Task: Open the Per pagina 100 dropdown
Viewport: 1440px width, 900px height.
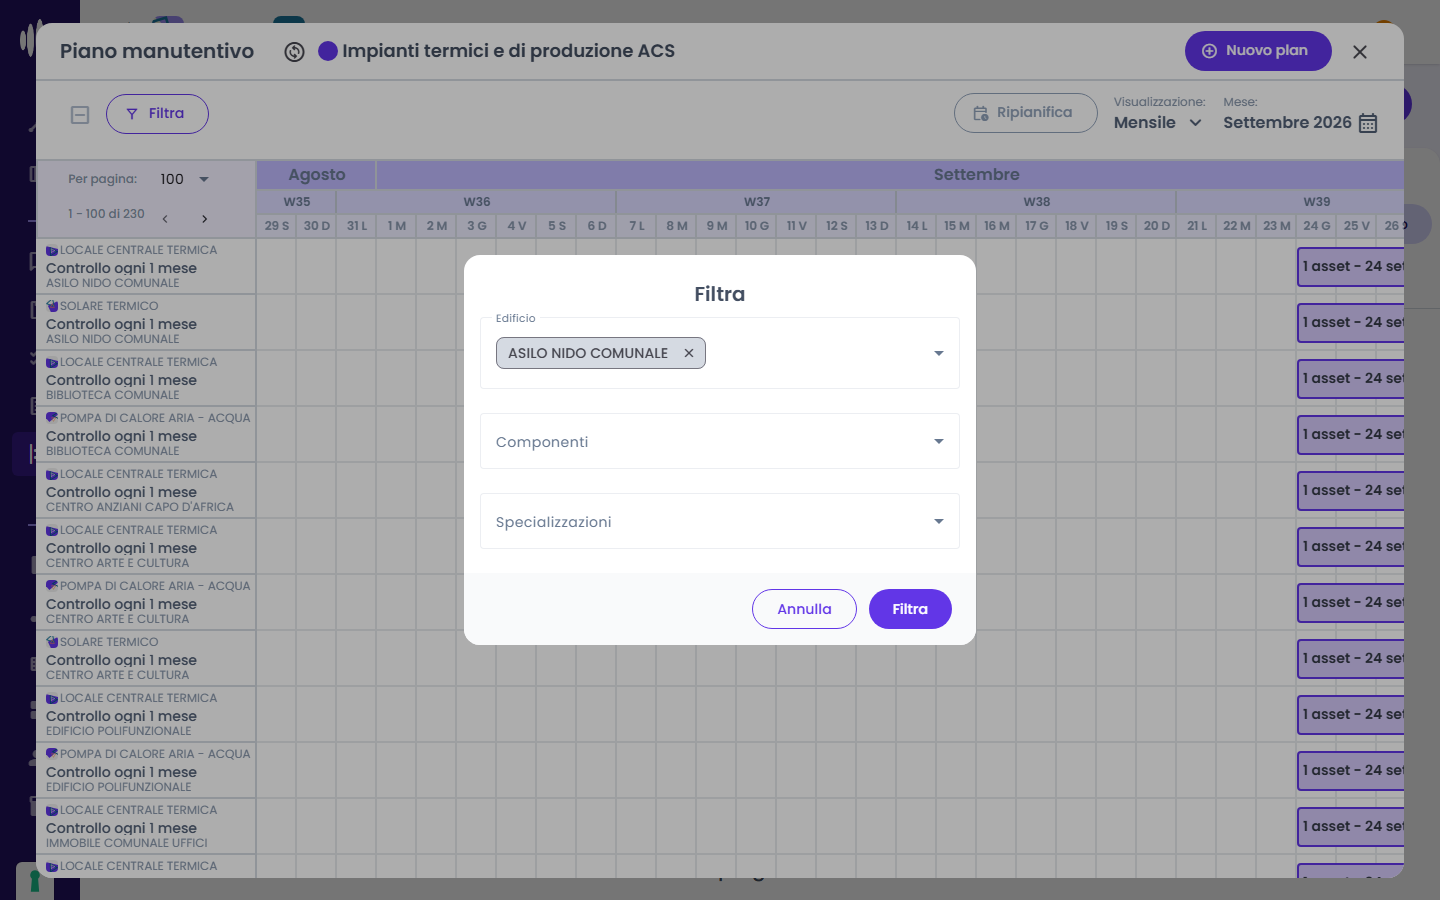Action: 185,179
